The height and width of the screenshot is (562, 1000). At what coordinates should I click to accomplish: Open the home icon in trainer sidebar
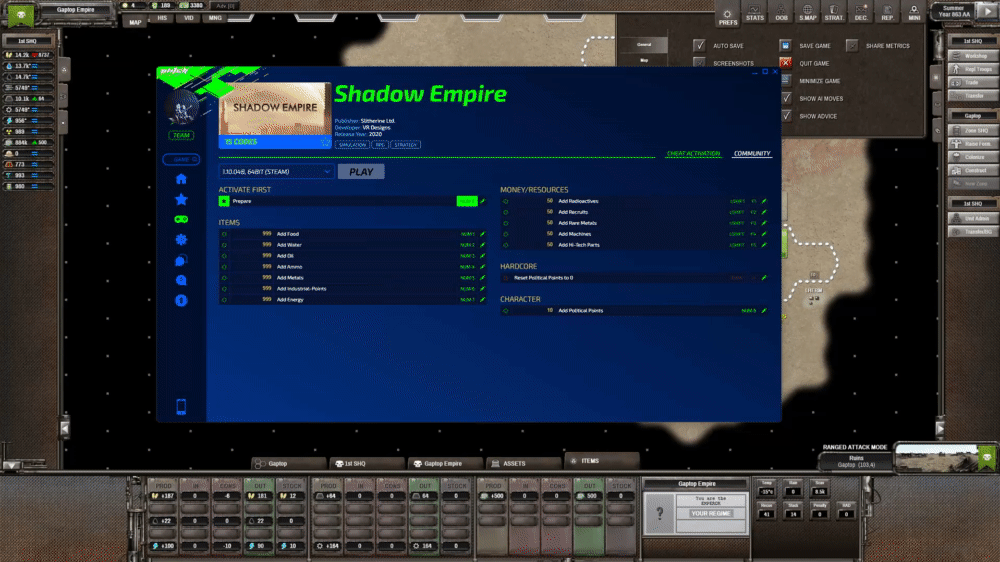[181, 179]
